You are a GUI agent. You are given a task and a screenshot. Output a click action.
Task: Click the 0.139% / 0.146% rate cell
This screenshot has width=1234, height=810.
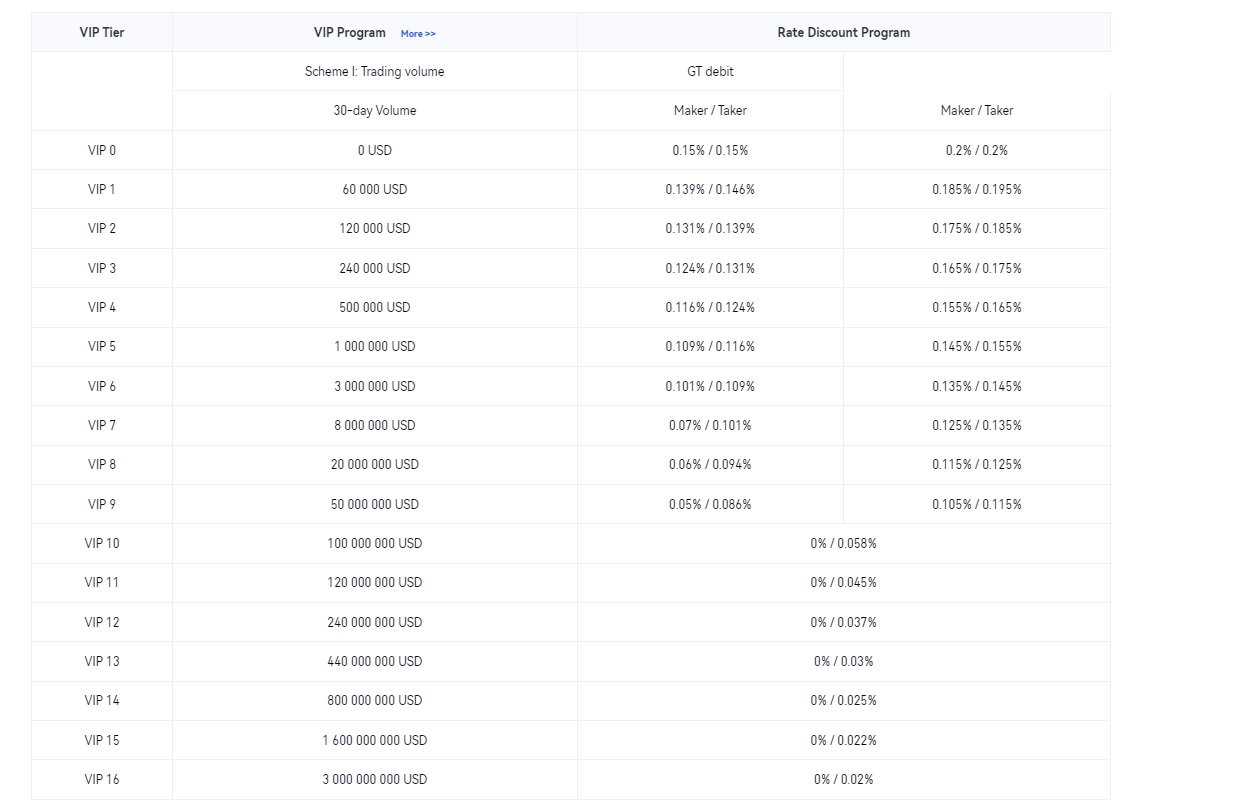pos(710,189)
